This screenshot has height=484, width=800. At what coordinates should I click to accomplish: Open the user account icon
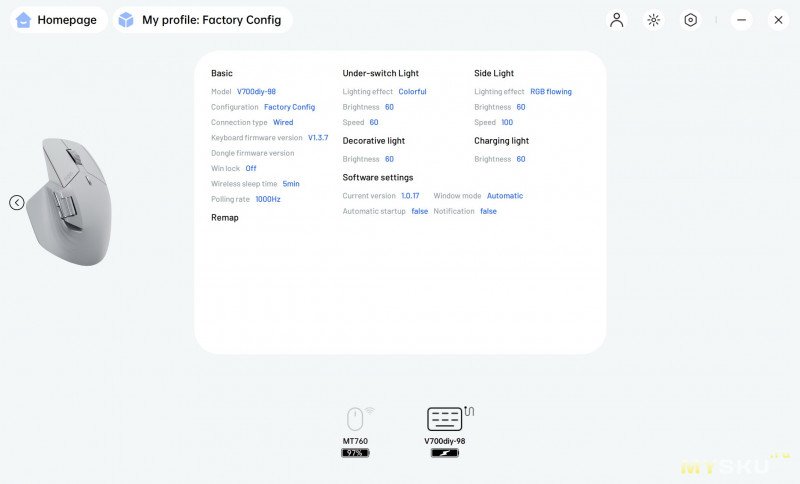616,20
